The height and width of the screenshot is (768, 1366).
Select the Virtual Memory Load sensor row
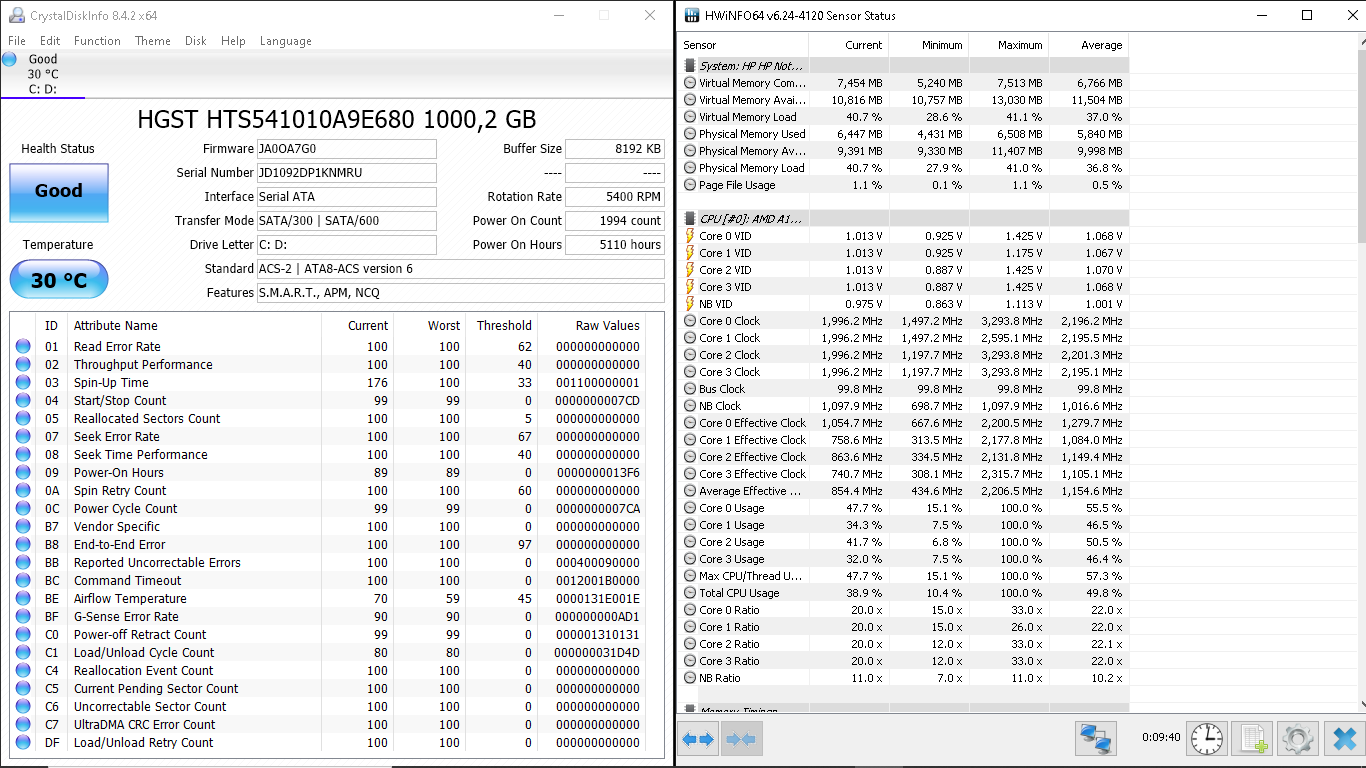[904, 117]
